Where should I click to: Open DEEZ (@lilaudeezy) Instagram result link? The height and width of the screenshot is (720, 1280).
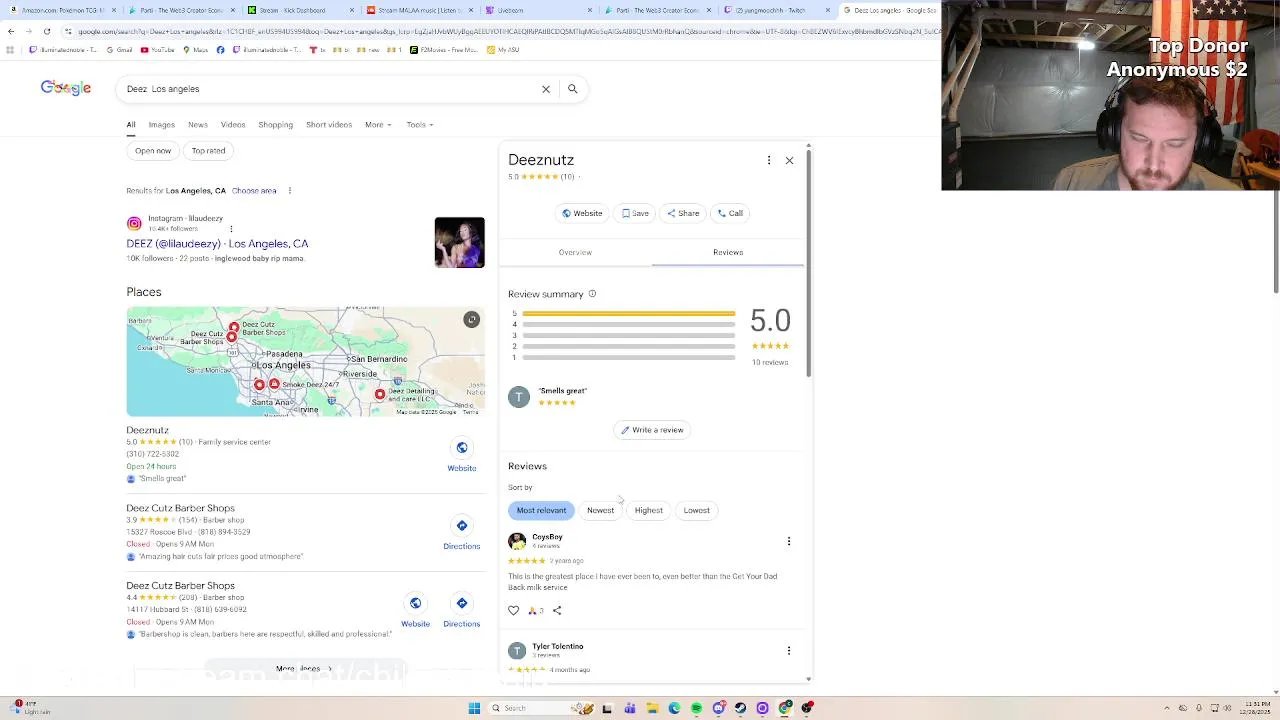tap(217, 244)
